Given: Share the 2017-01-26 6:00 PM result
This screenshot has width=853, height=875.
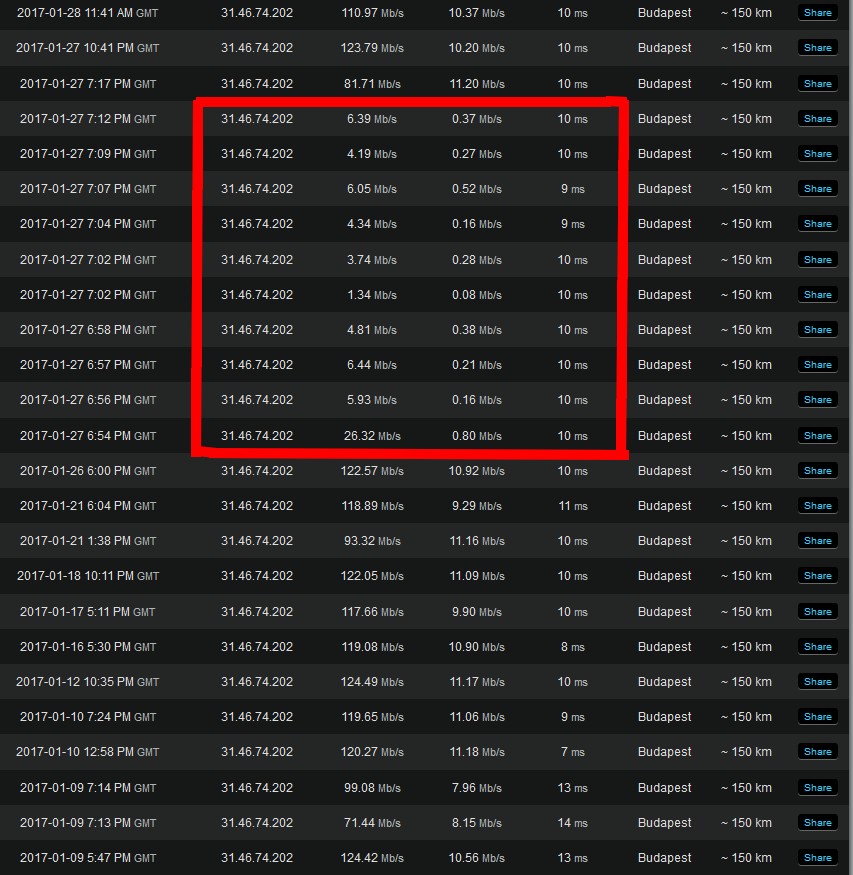Looking at the screenshot, I should pos(817,471).
